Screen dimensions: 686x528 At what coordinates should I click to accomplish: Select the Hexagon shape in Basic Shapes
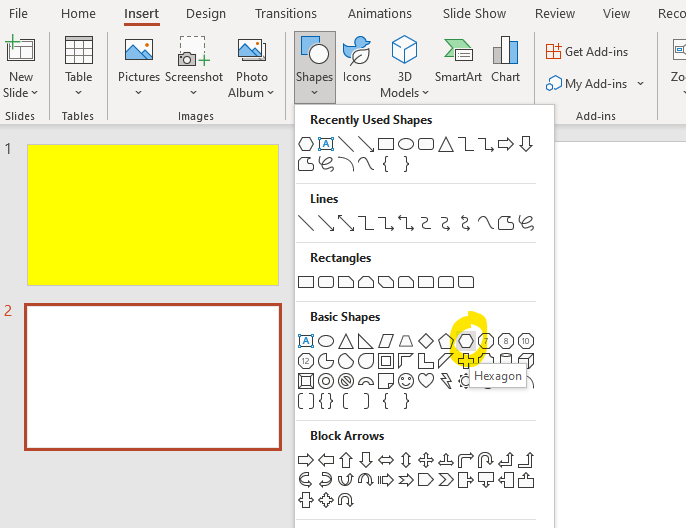point(465,341)
